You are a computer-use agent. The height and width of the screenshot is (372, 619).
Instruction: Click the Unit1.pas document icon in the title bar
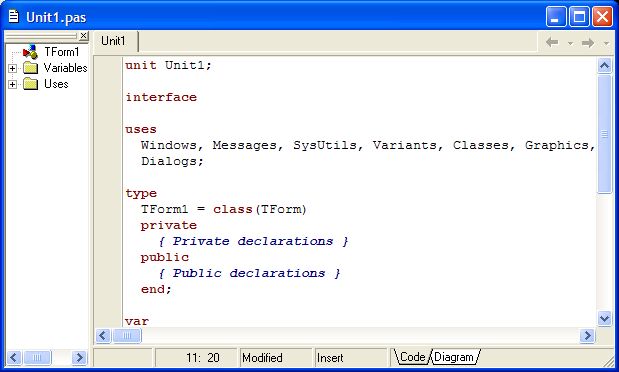point(14,17)
